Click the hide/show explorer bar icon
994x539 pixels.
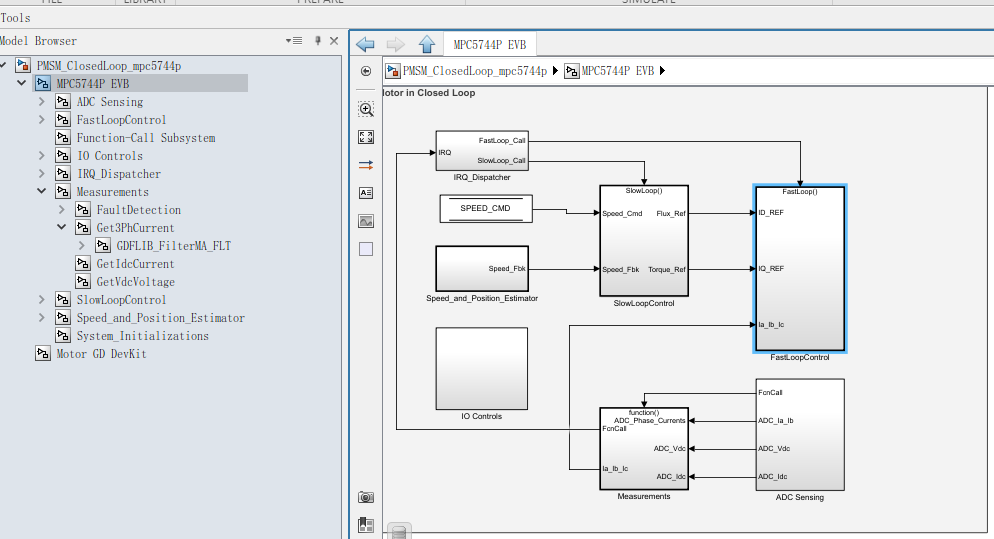pyautogui.click(x=366, y=71)
